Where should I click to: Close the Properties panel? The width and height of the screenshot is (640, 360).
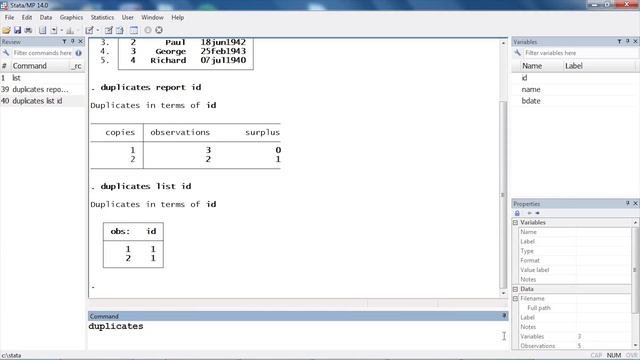point(636,203)
